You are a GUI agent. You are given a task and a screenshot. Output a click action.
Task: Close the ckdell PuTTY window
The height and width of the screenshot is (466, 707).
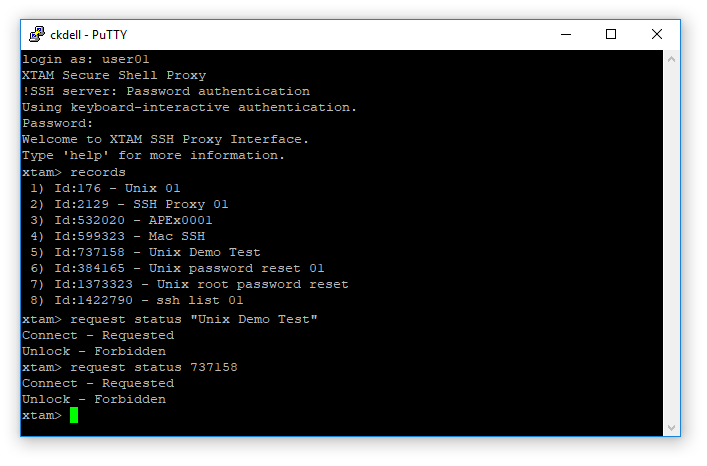[657, 34]
